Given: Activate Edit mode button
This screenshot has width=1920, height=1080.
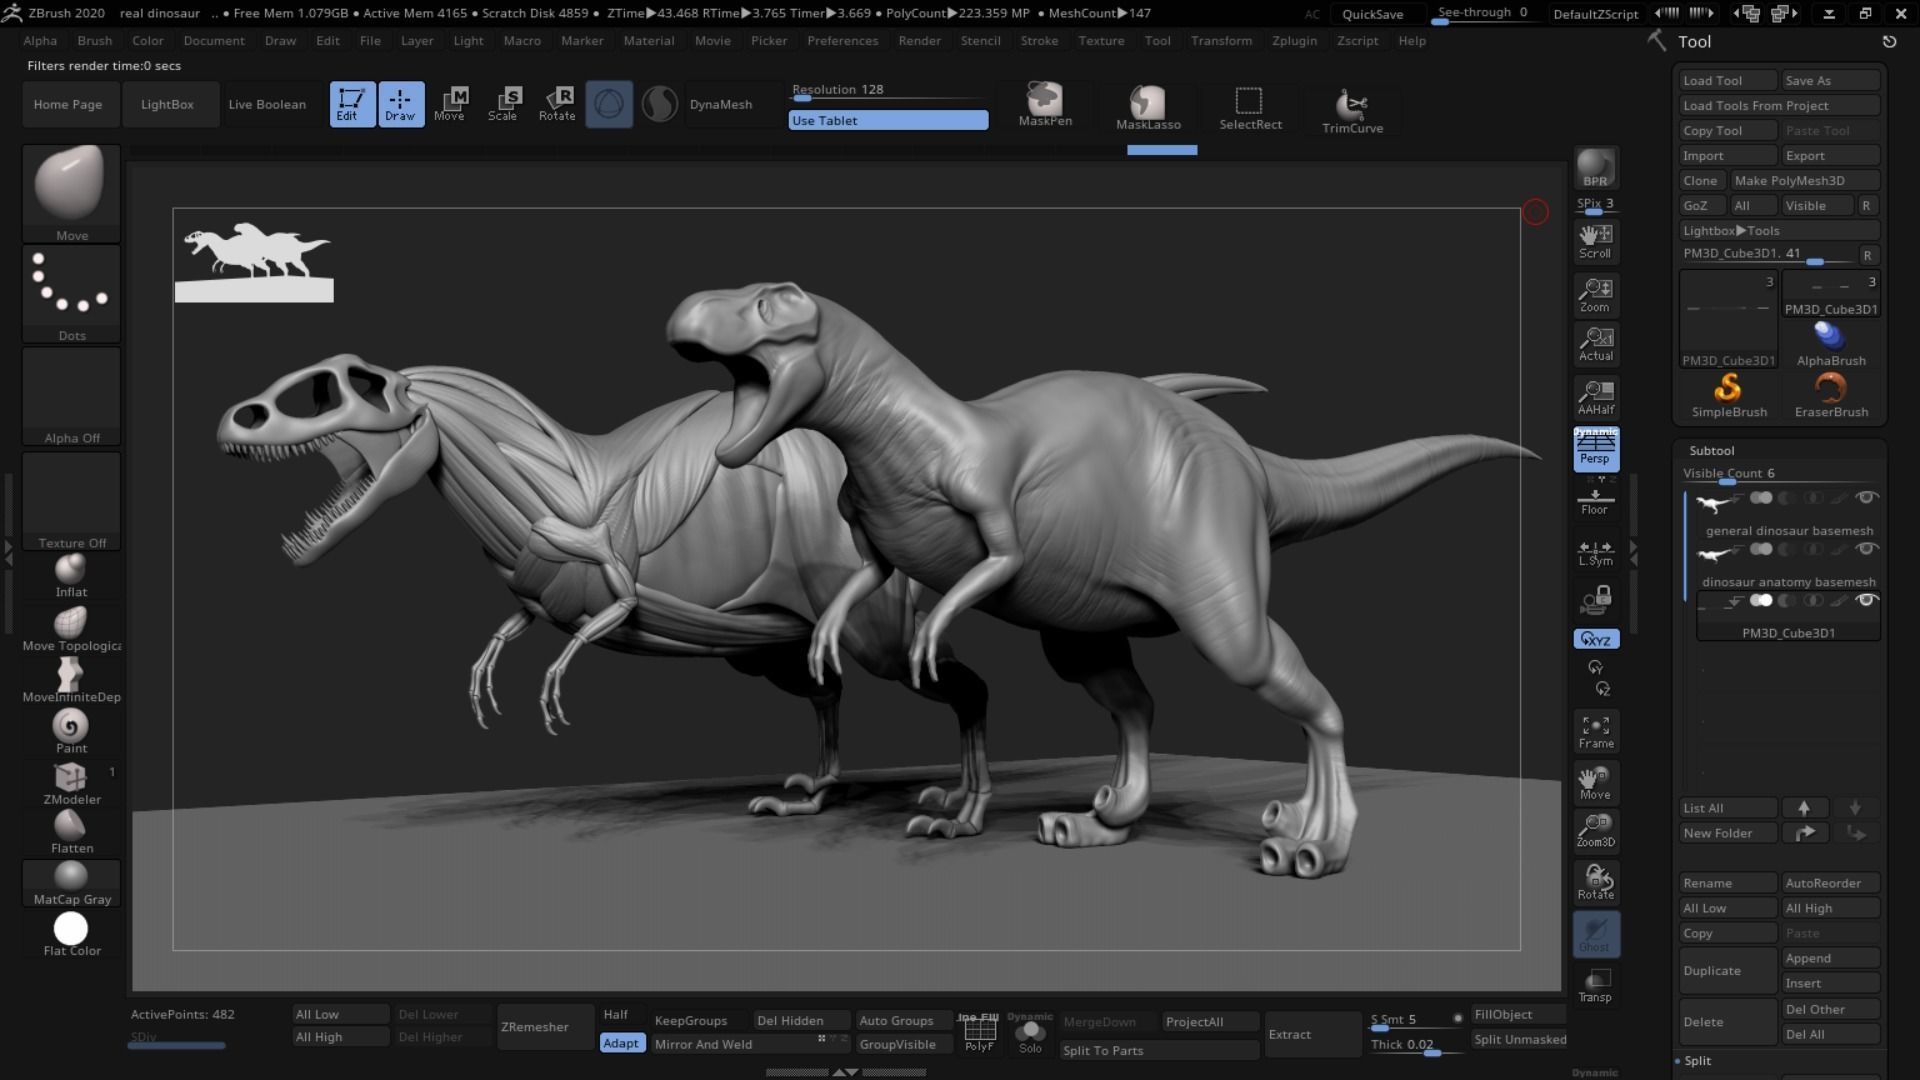Looking at the screenshot, I should click(x=352, y=104).
